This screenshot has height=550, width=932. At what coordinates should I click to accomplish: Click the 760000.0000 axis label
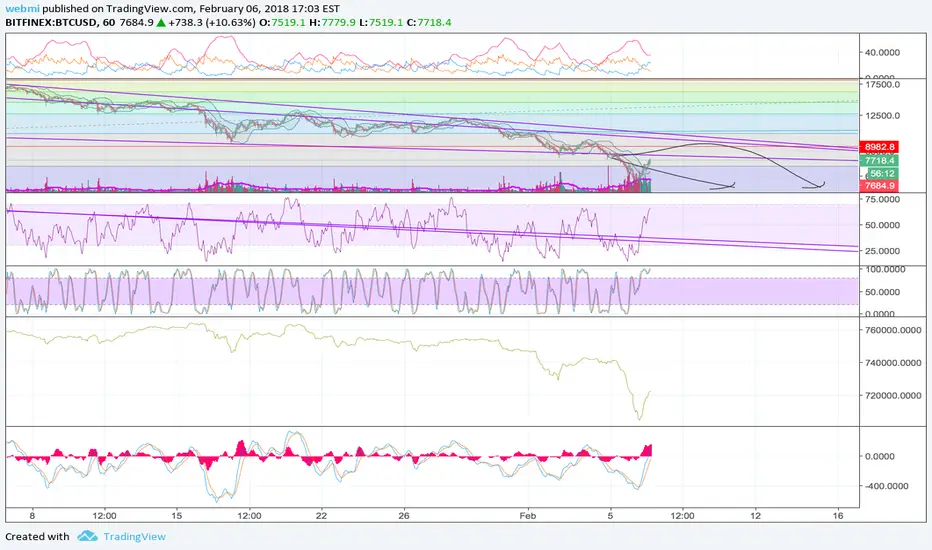(893, 330)
